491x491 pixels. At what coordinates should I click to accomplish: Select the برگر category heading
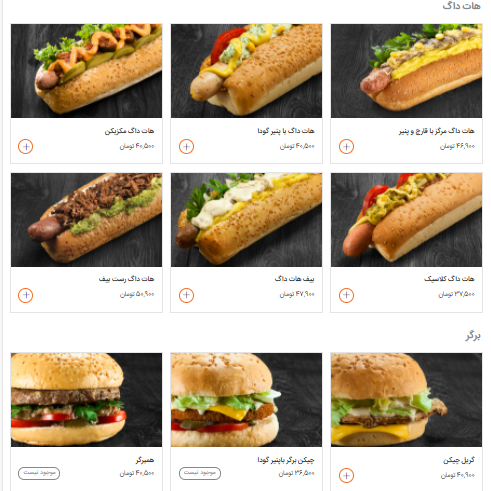point(473,336)
